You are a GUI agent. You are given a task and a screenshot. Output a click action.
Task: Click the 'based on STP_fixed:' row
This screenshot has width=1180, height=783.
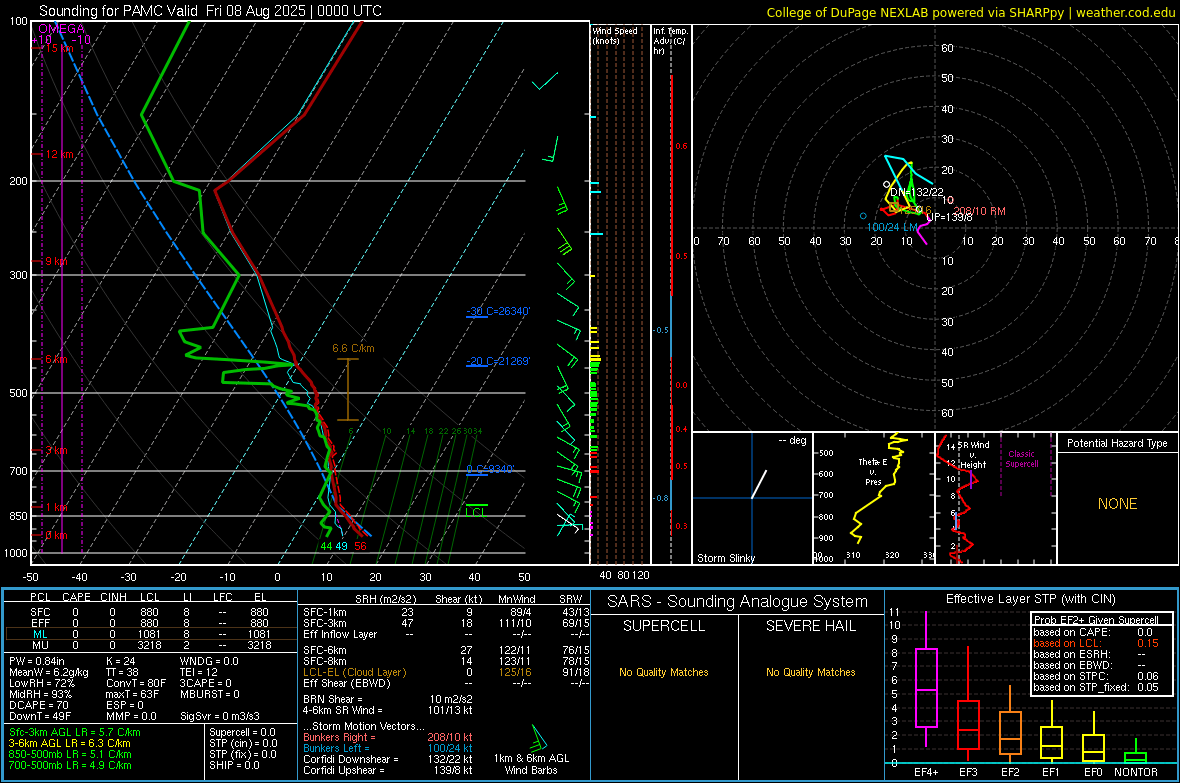click(1096, 687)
